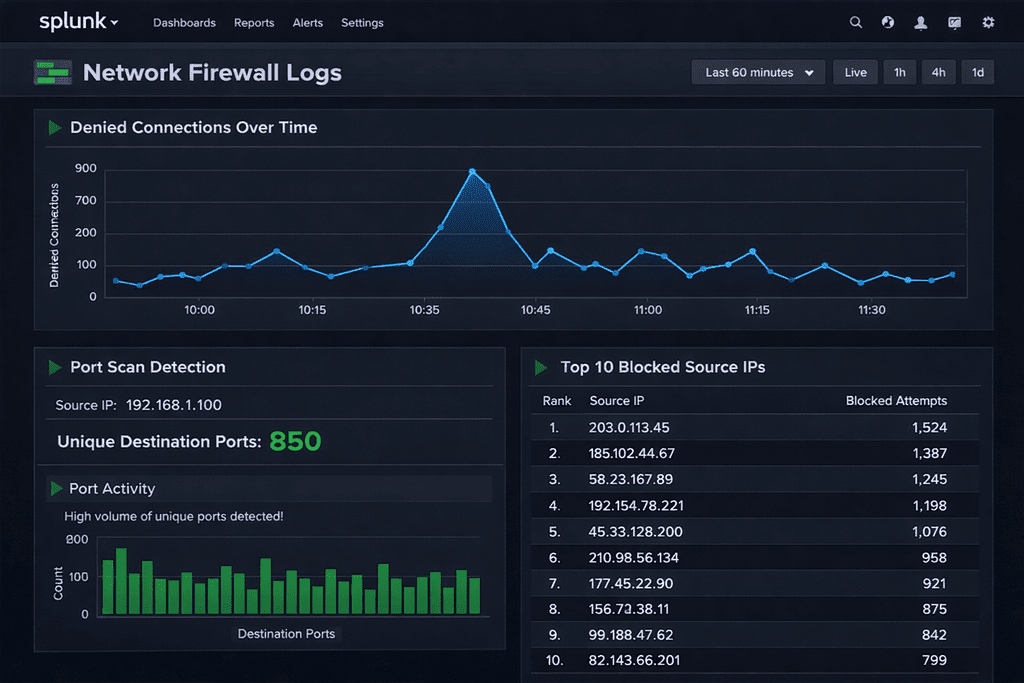1024x683 pixels.
Task: Open the settings gear icon
Action: tap(989, 23)
